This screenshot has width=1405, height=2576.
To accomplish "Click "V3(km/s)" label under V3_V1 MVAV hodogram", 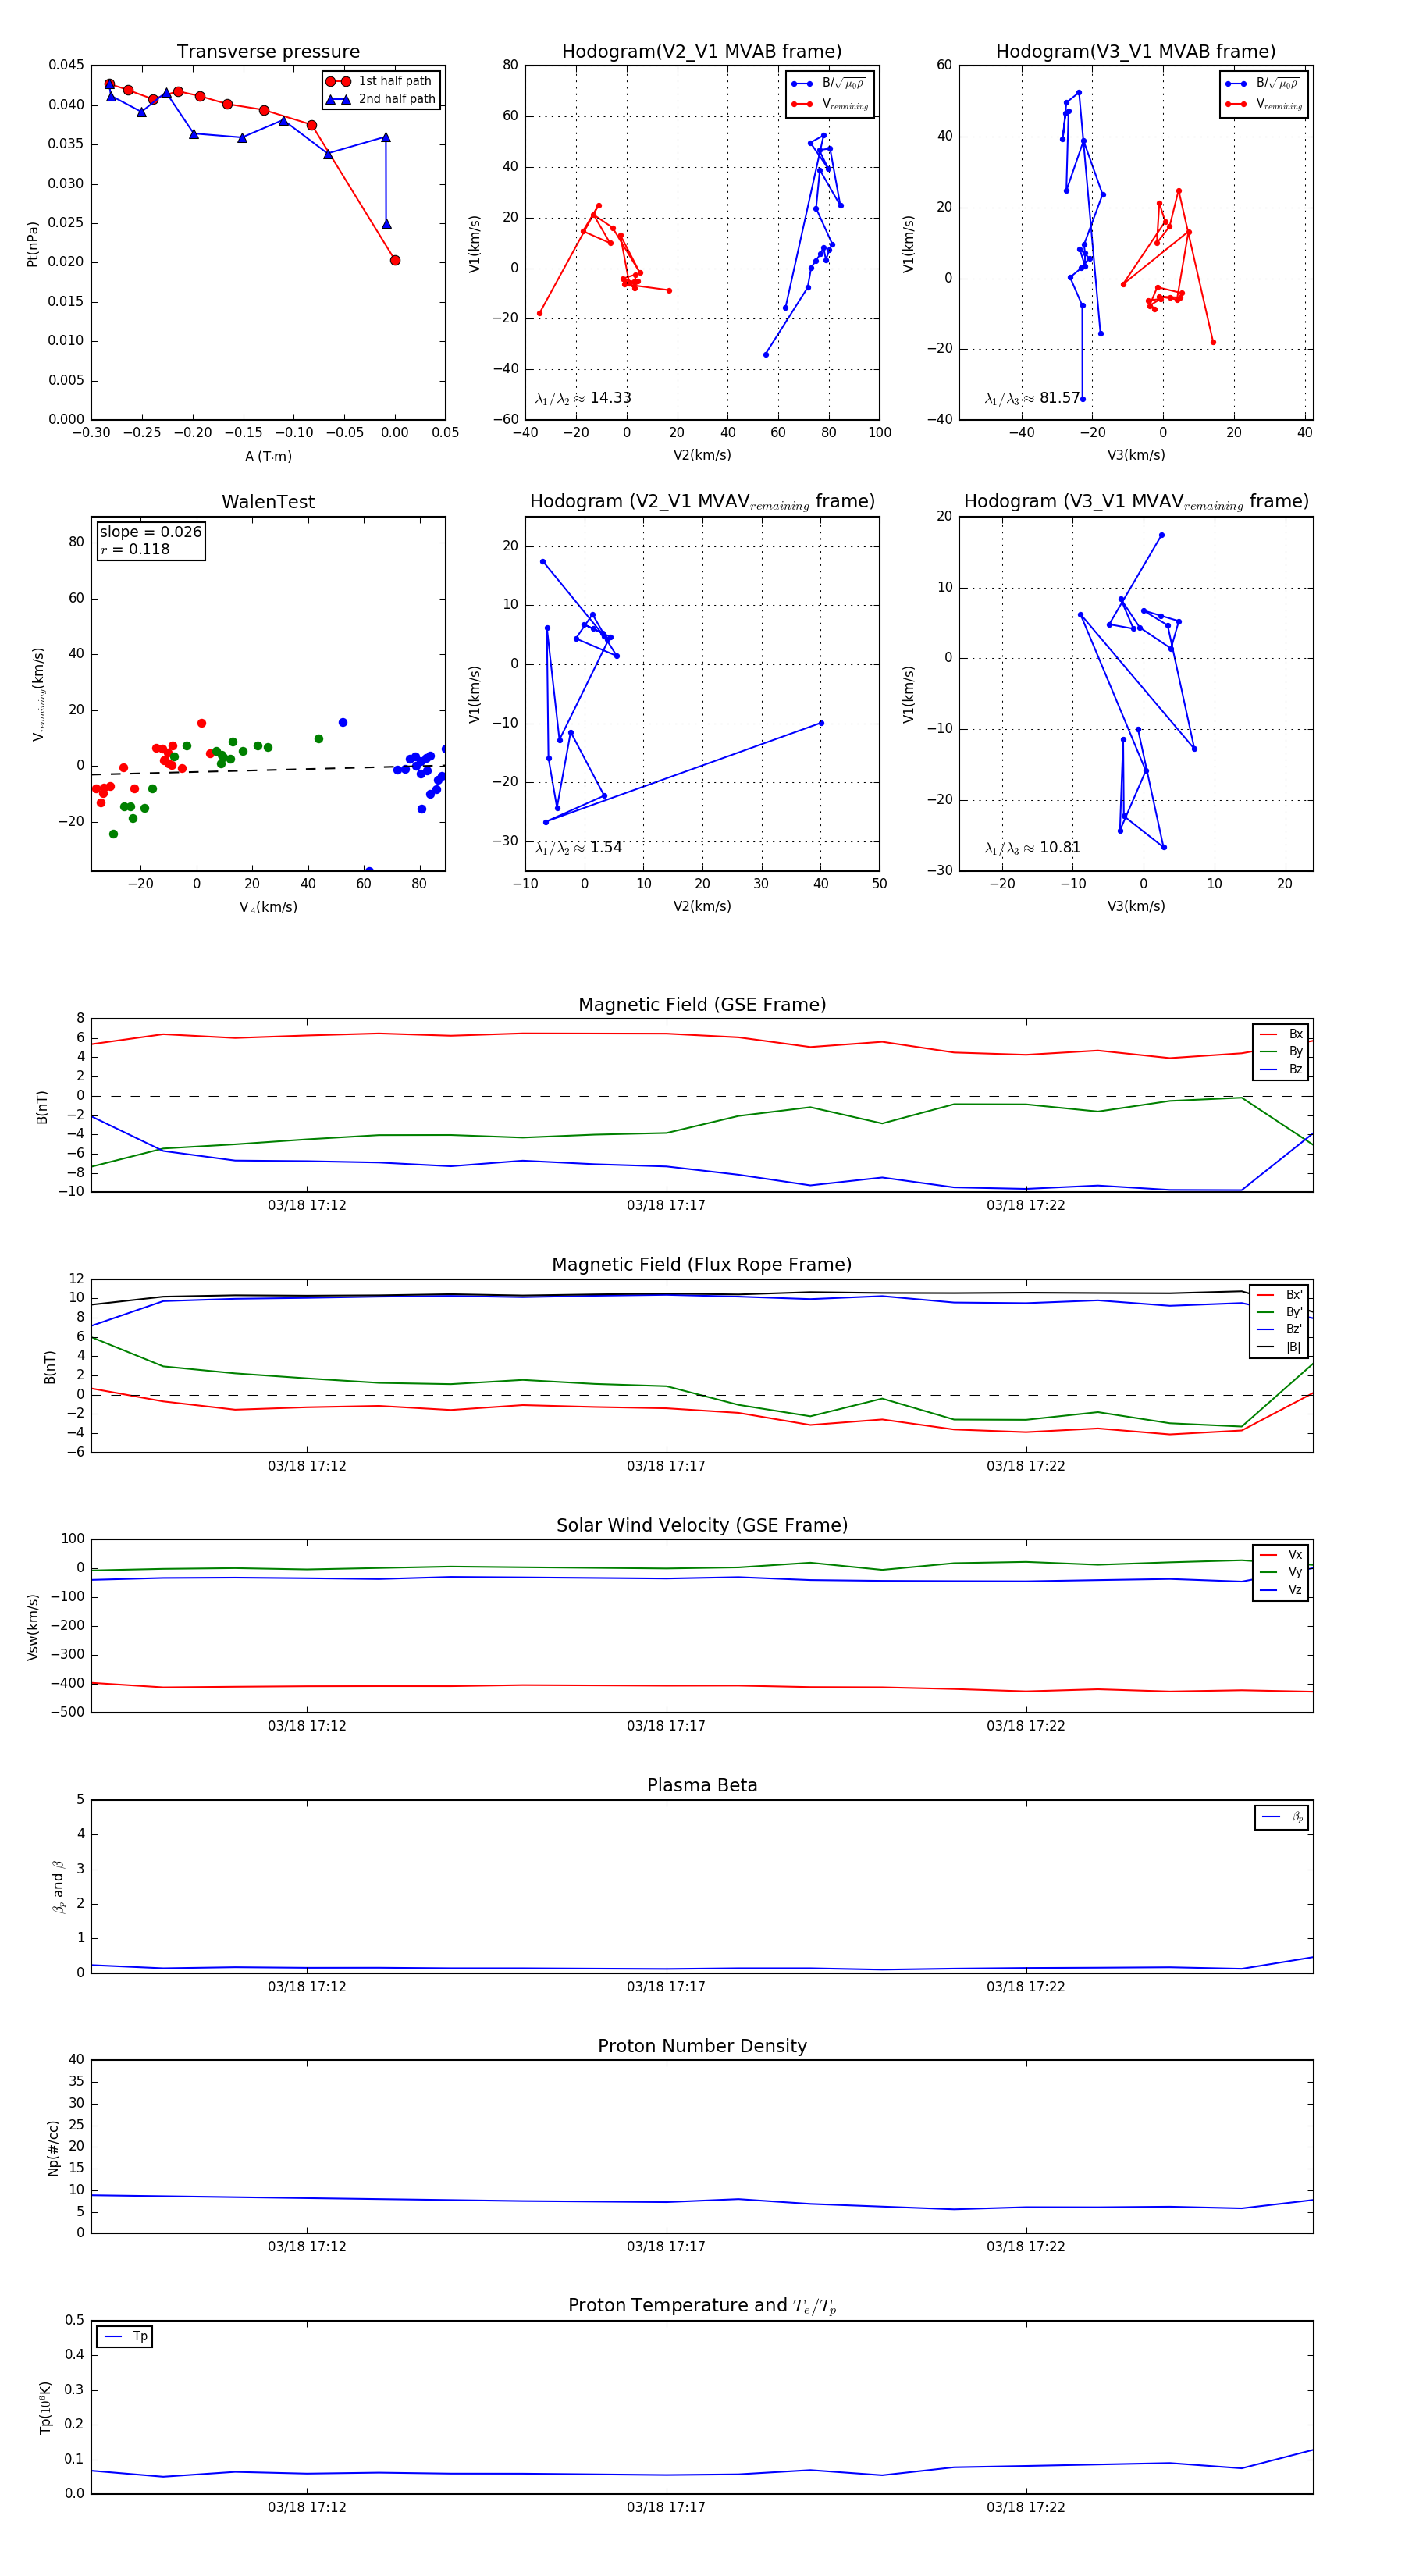I will click(1136, 907).
